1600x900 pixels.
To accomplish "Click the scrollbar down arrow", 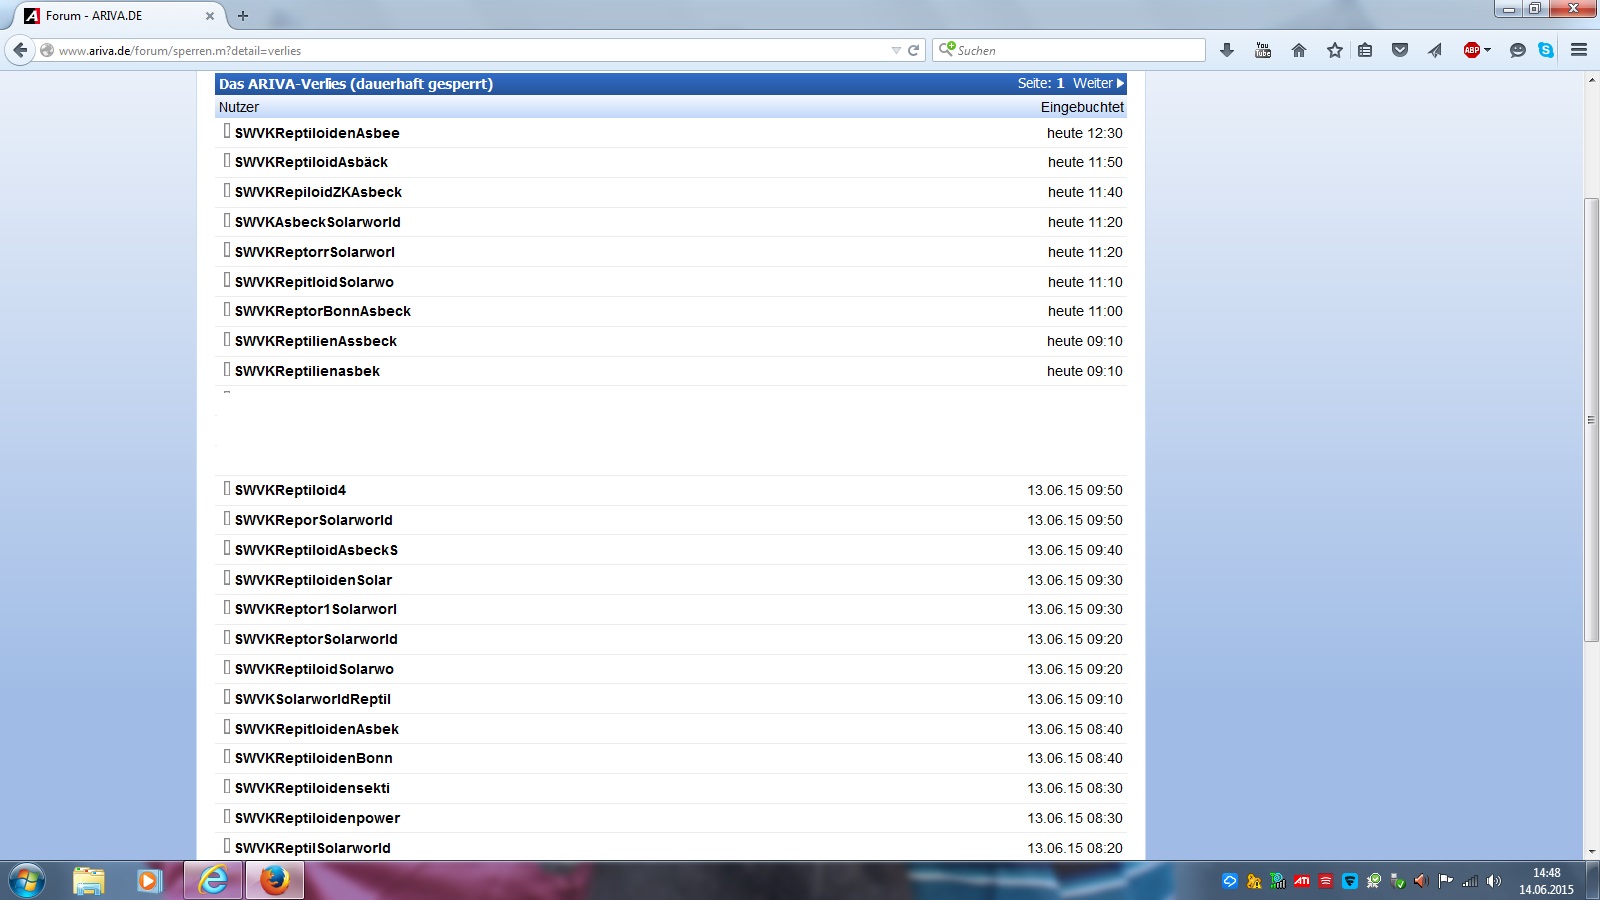I will click(x=1591, y=852).
